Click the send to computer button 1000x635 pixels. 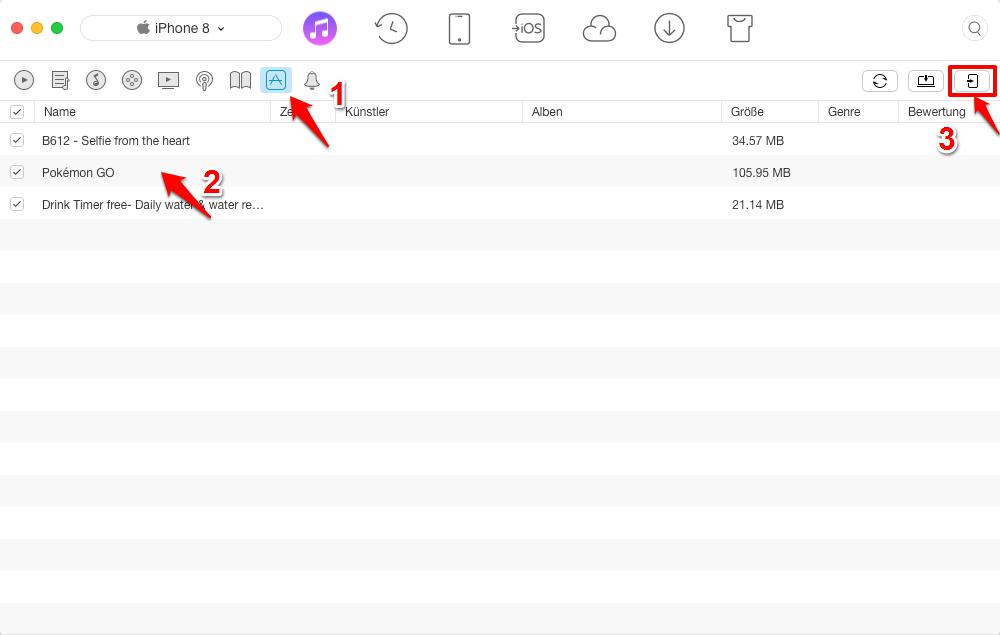tap(926, 81)
